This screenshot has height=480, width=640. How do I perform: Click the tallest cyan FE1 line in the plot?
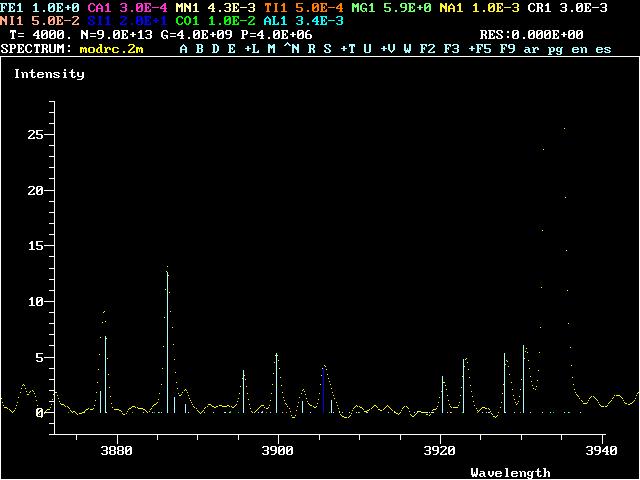point(167,342)
